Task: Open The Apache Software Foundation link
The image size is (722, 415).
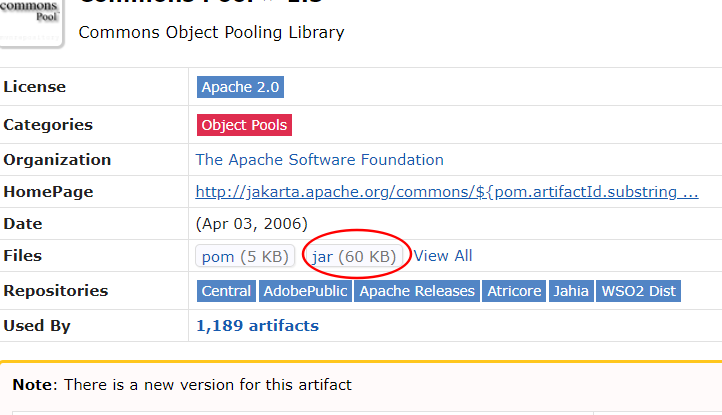Action: [320, 160]
